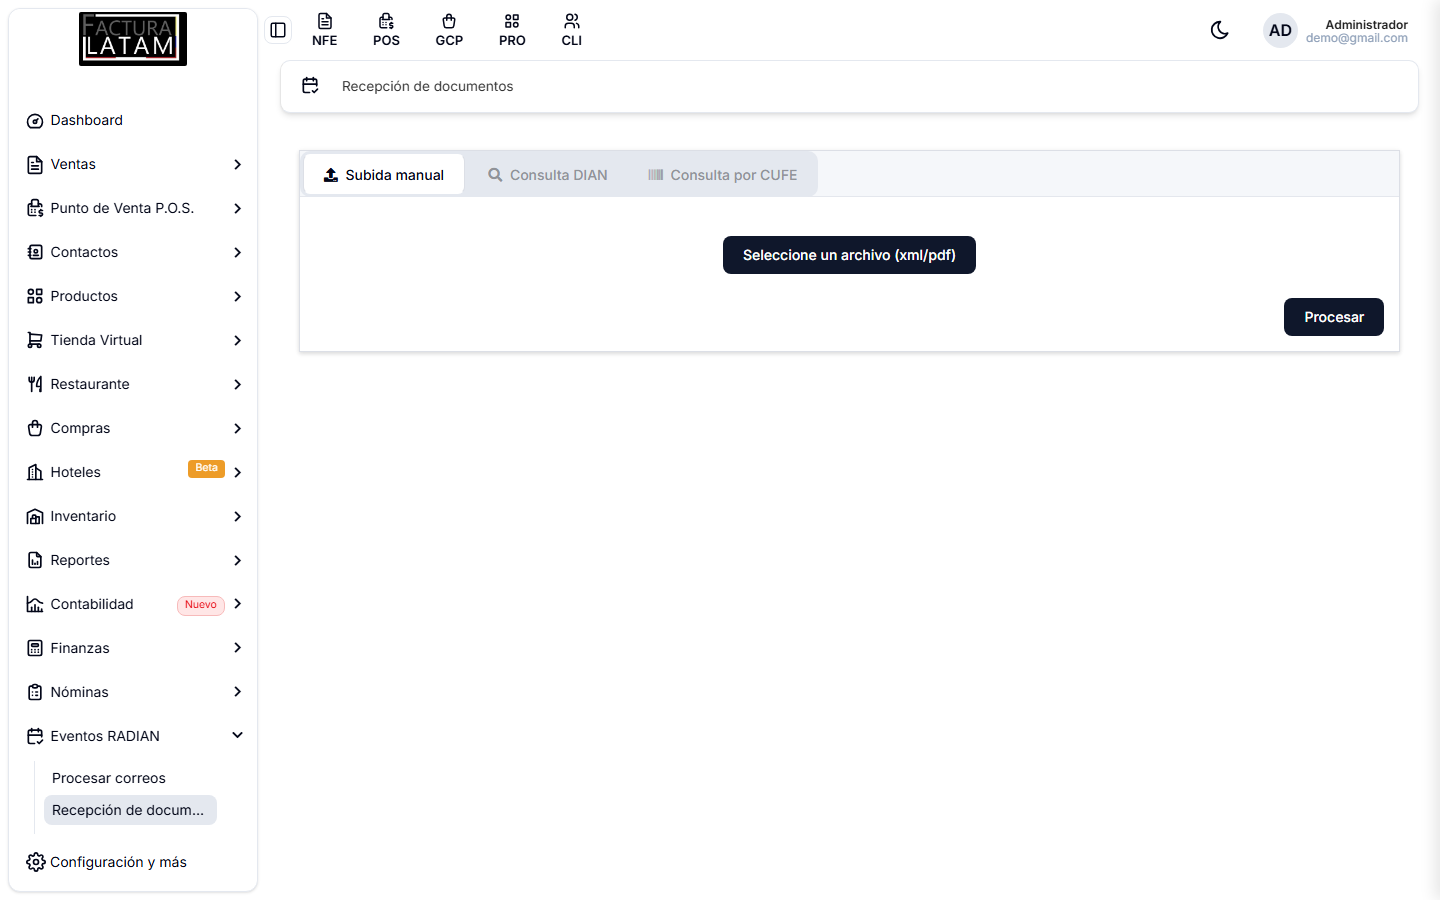Expand the Productos chevron
The image size is (1440, 900).
tap(237, 296)
